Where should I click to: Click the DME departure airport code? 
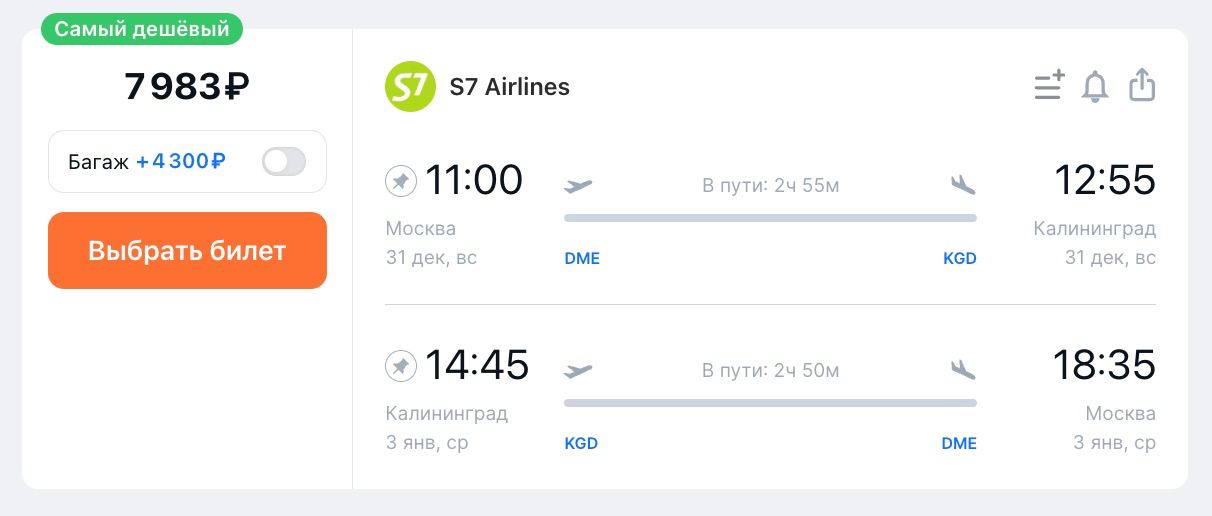582,258
